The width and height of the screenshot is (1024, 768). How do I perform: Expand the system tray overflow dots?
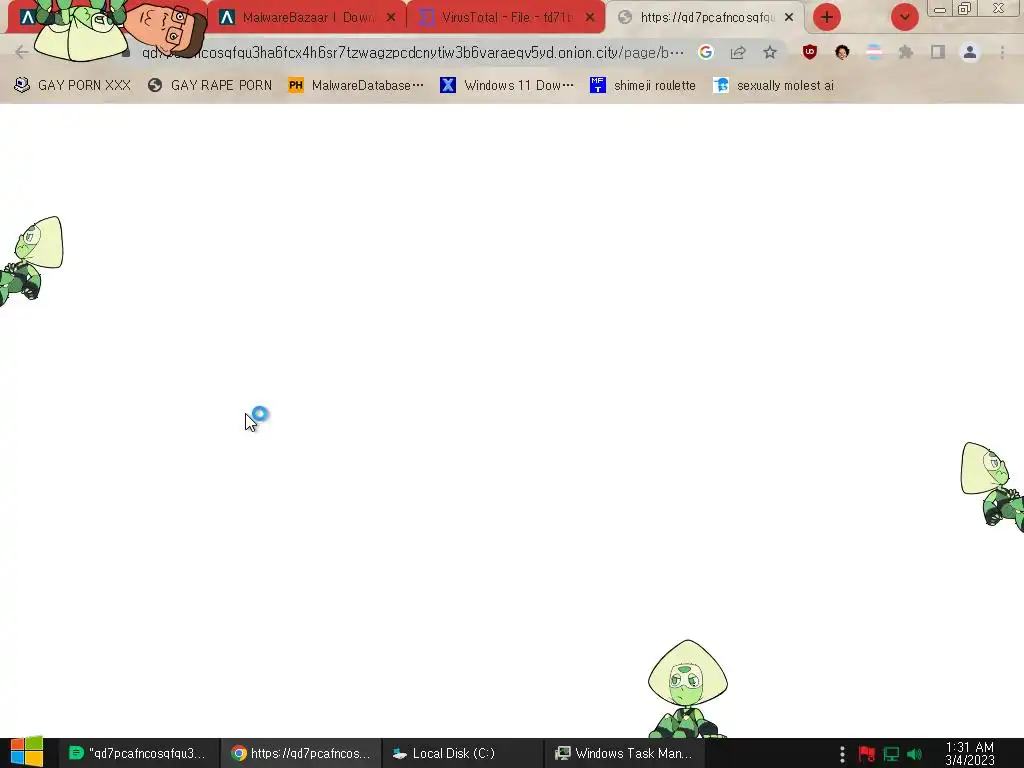(x=842, y=754)
